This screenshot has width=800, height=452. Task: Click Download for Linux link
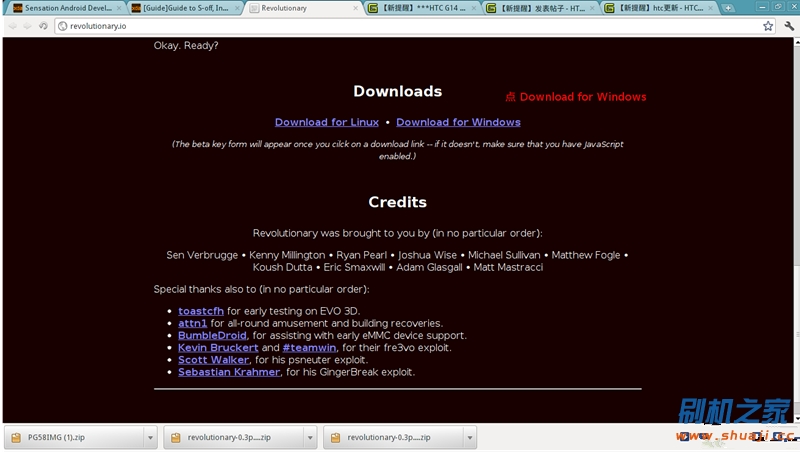point(327,122)
